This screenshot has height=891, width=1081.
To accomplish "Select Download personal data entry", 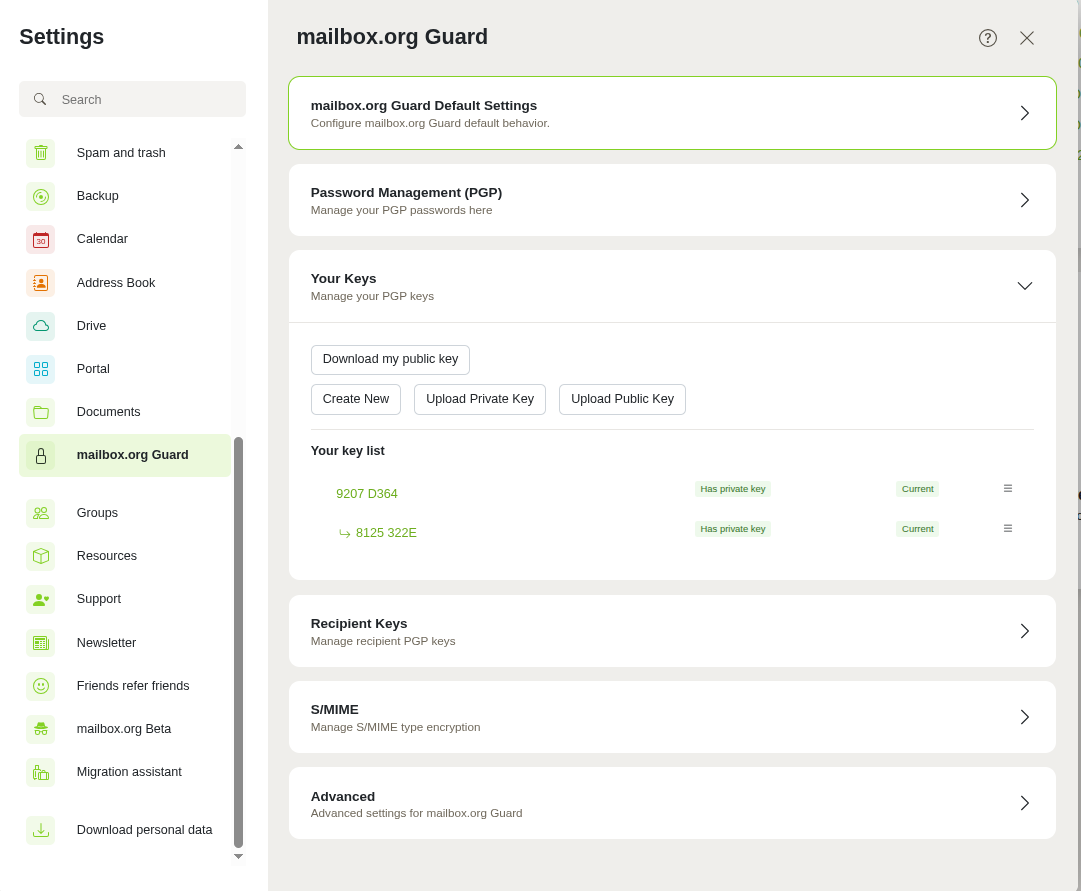I will pyautogui.click(x=125, y=830).
